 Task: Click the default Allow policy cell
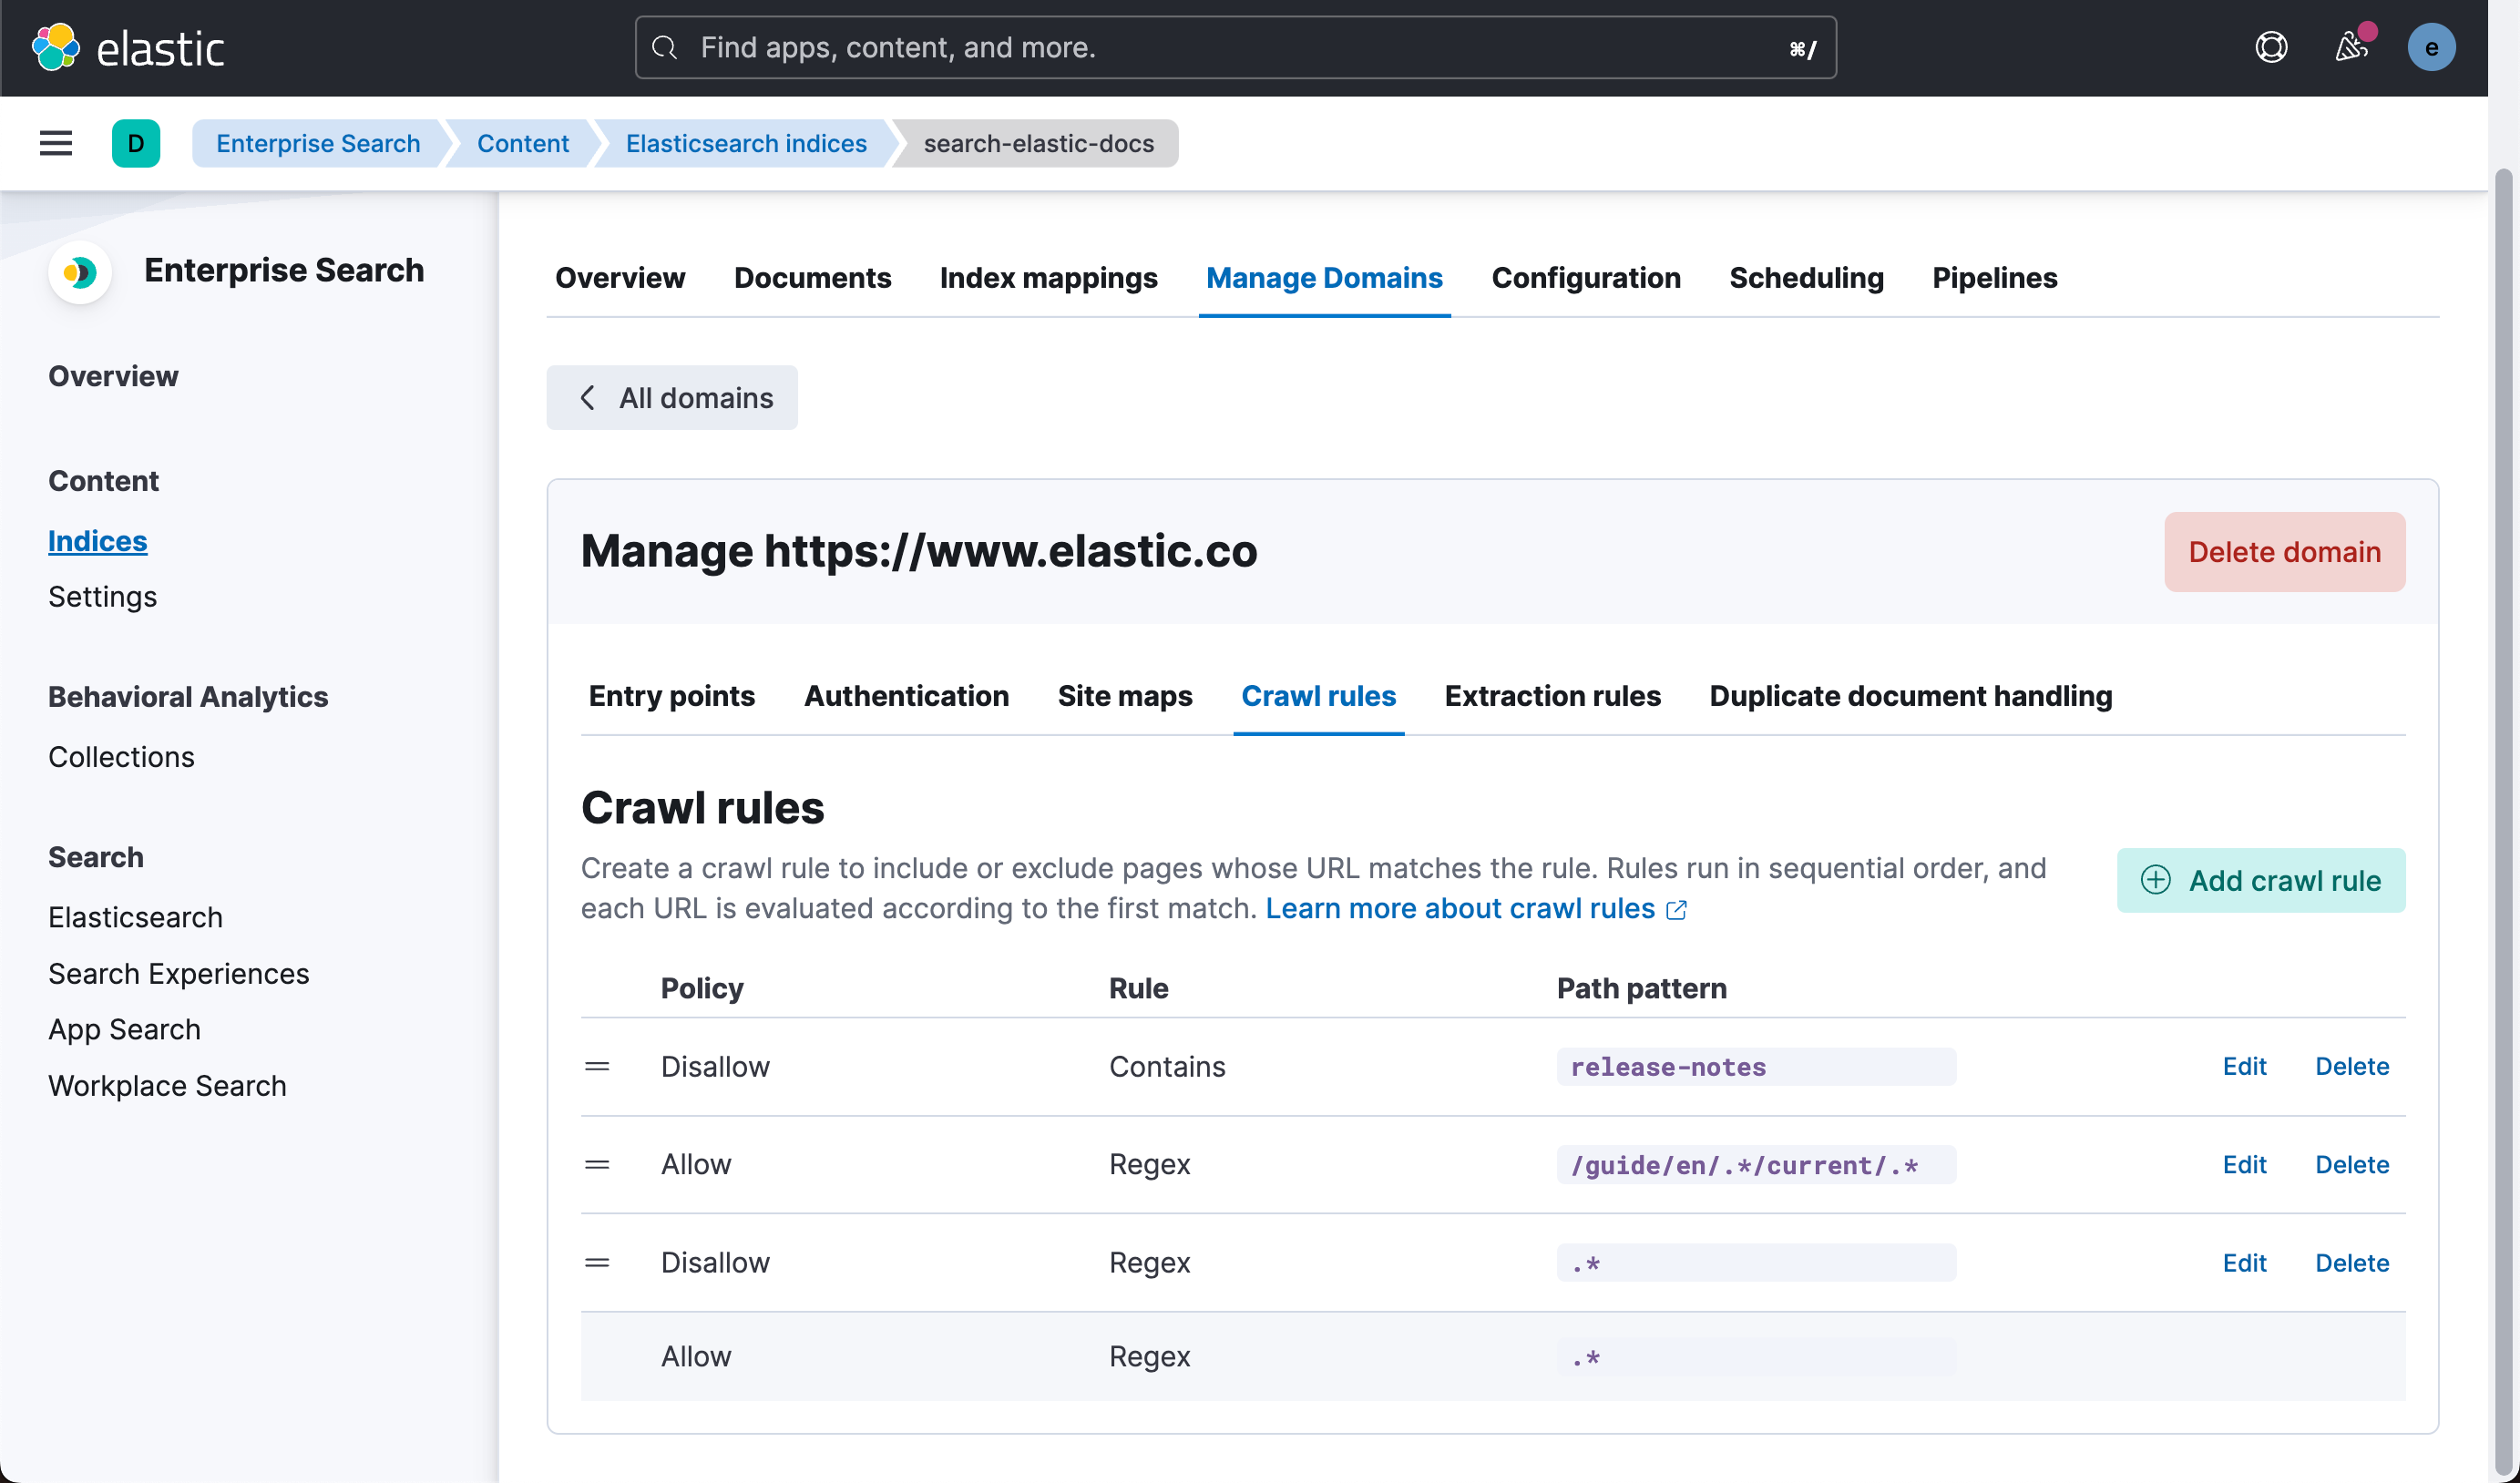pos(696,1356)
